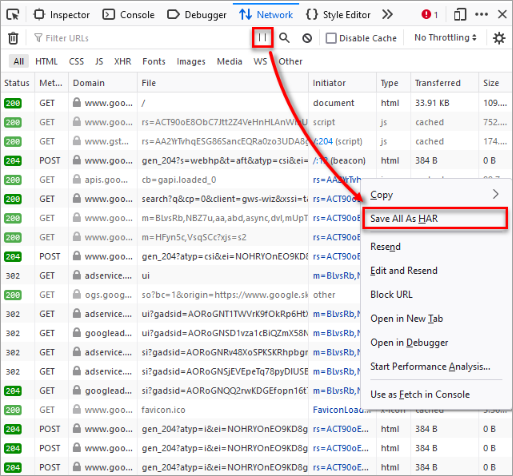Clear network log with trash icon

tap(13, 38)
